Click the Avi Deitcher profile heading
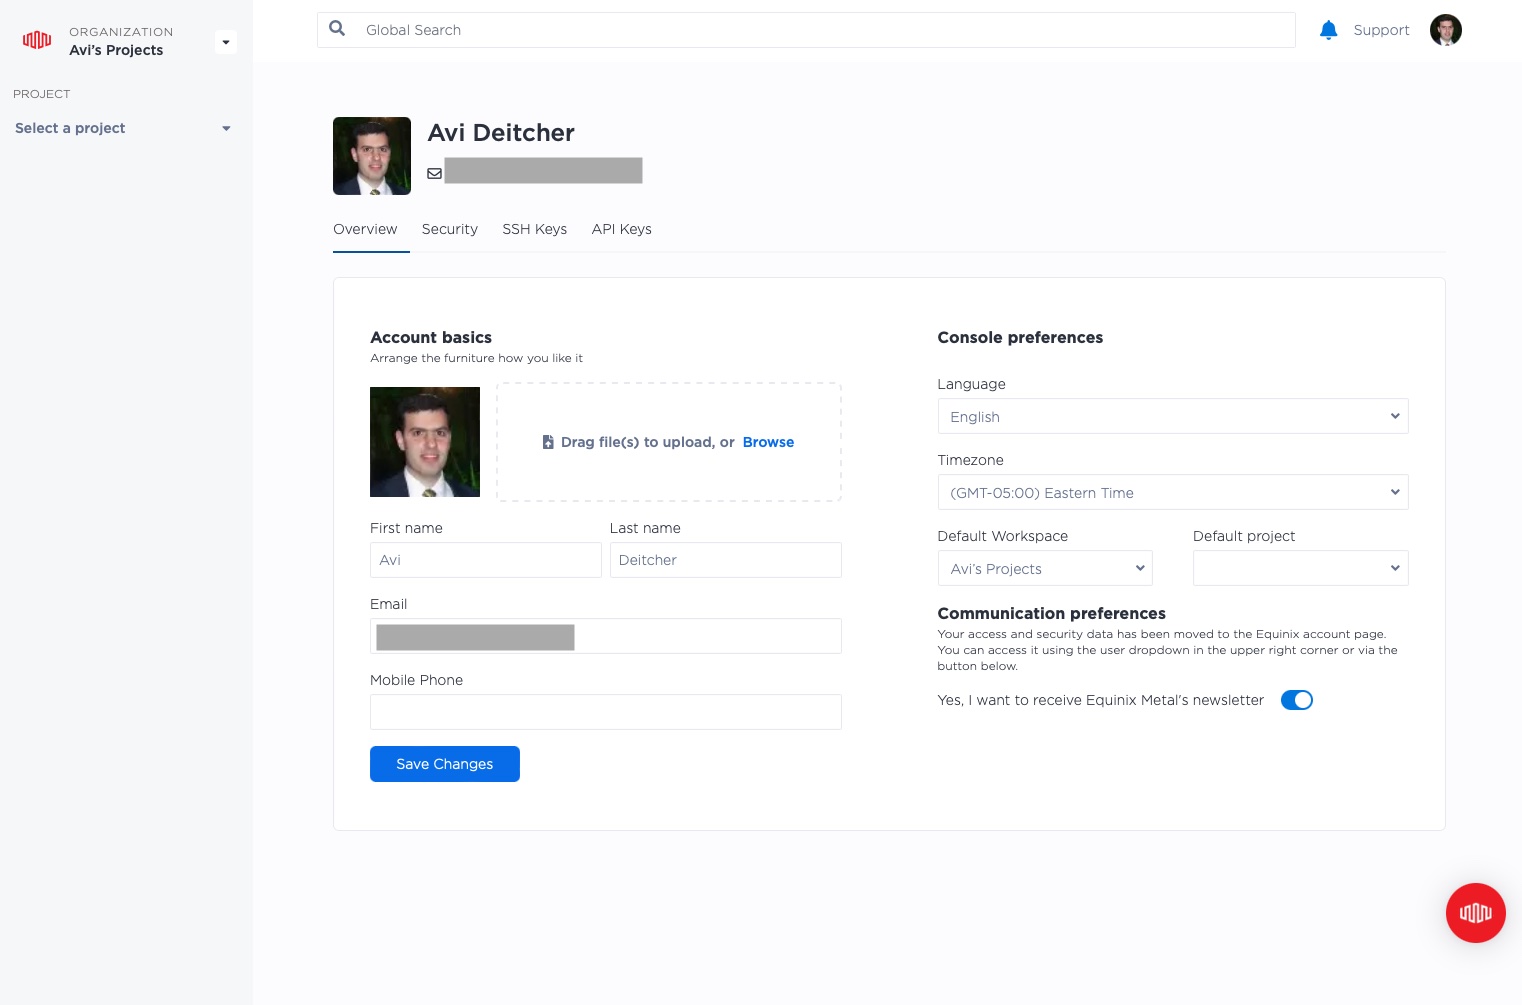1522x1005 pixels. click(x=501, y=133)
